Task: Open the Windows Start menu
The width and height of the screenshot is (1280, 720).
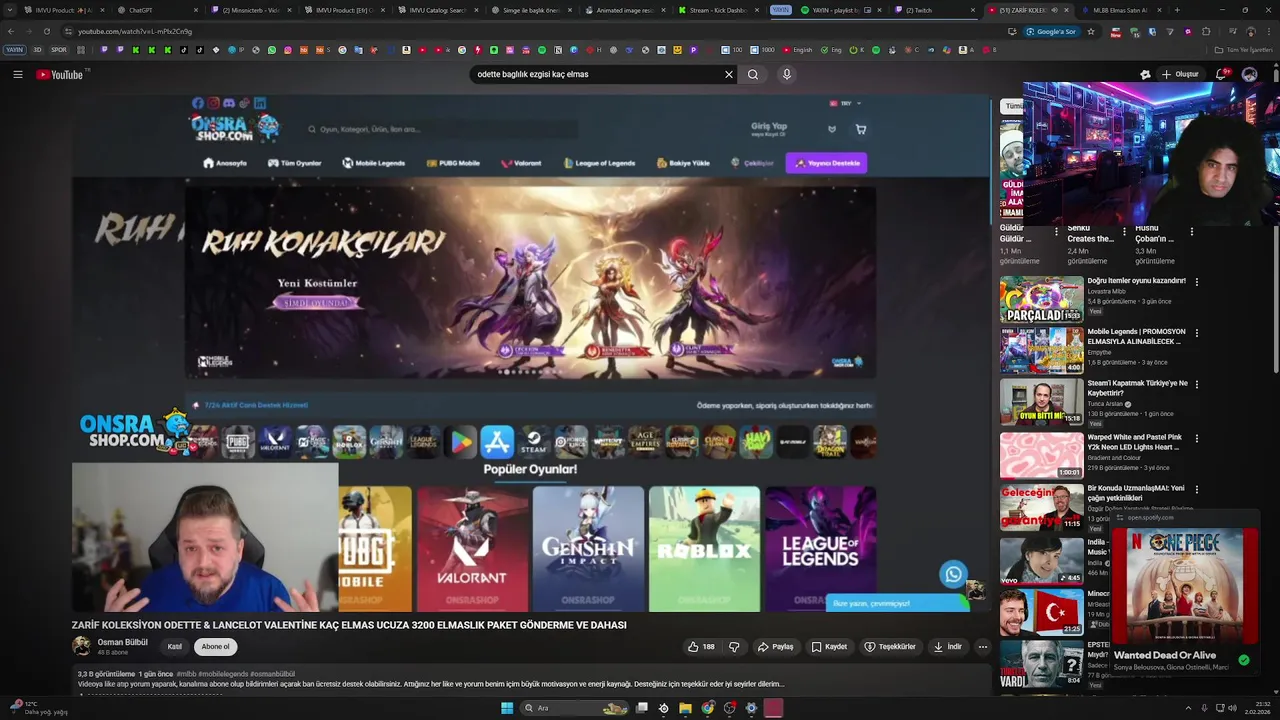Action: point(507,708)
